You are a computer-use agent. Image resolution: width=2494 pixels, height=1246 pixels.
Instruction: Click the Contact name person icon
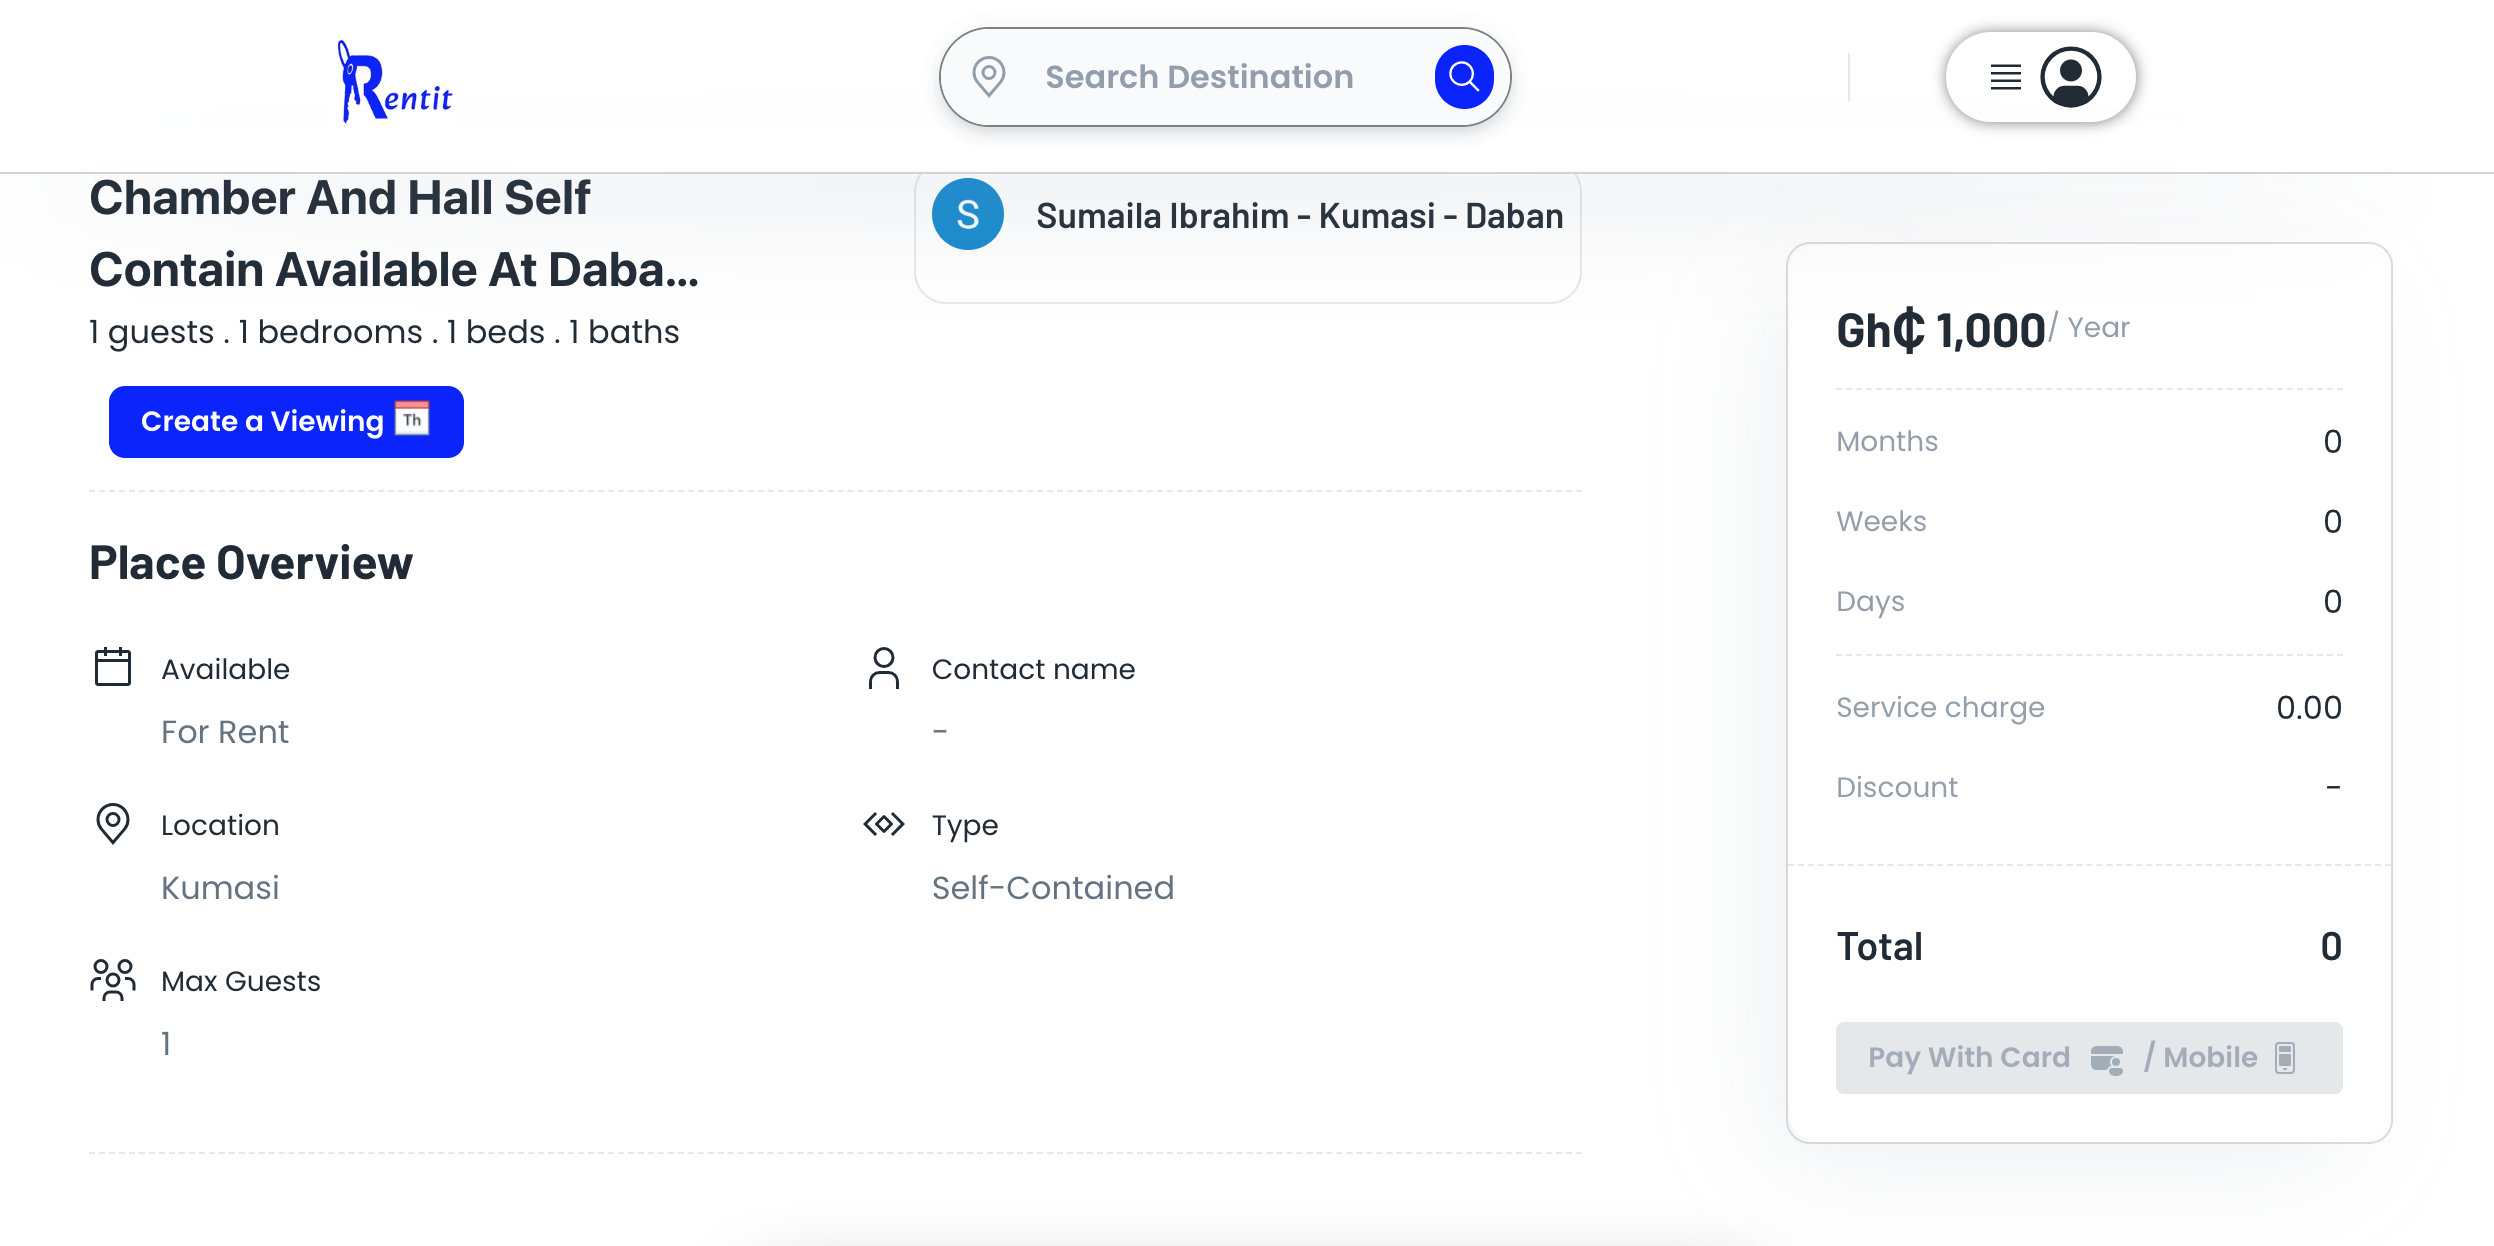click(884, 668)
